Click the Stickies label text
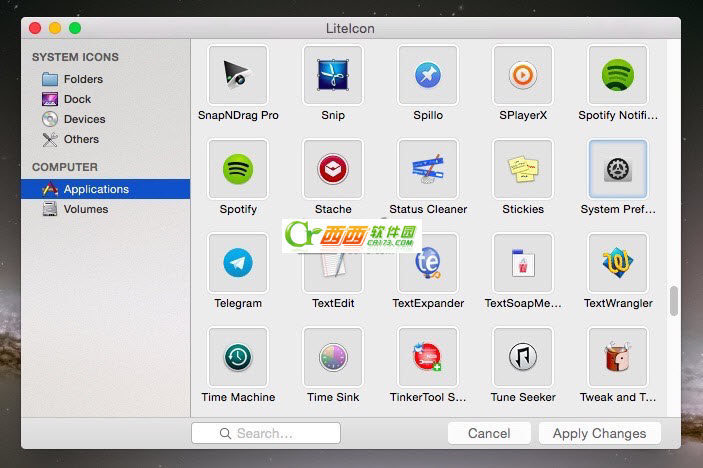Image resolution: width=703 pixels, height=468 pixels. click(x=523, y=209)
